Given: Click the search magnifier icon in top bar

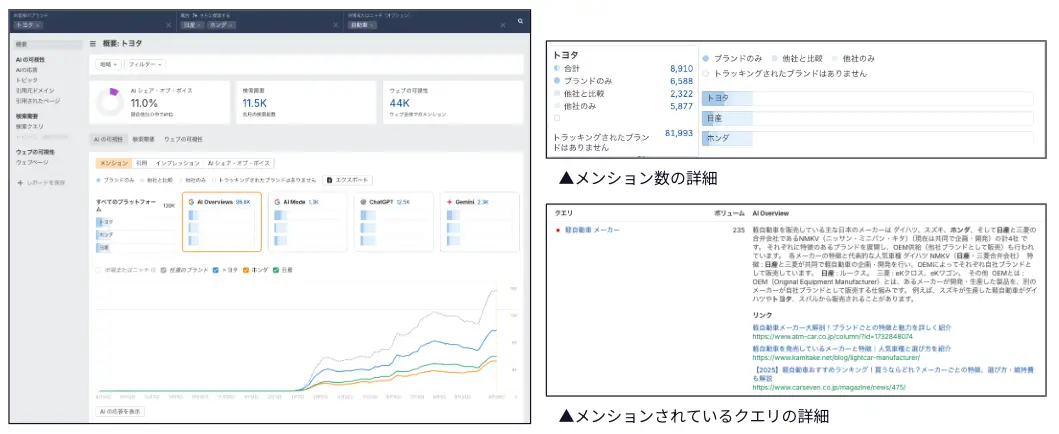Looking at the screenshot, I should coord(520,20).
